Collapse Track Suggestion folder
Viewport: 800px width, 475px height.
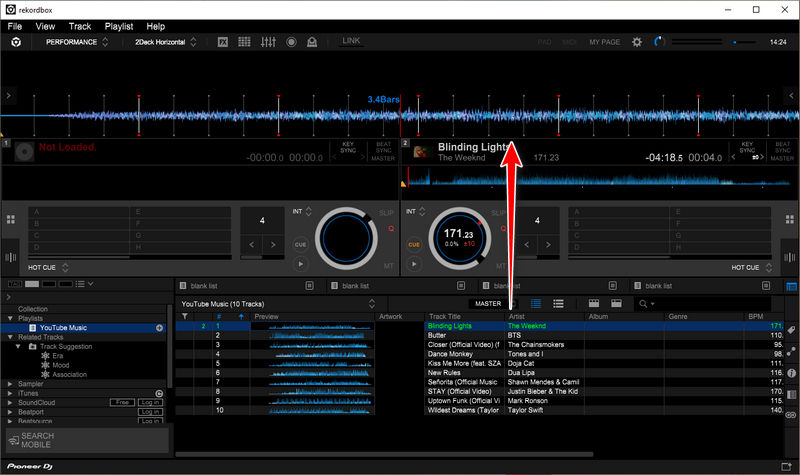[19, 346]
